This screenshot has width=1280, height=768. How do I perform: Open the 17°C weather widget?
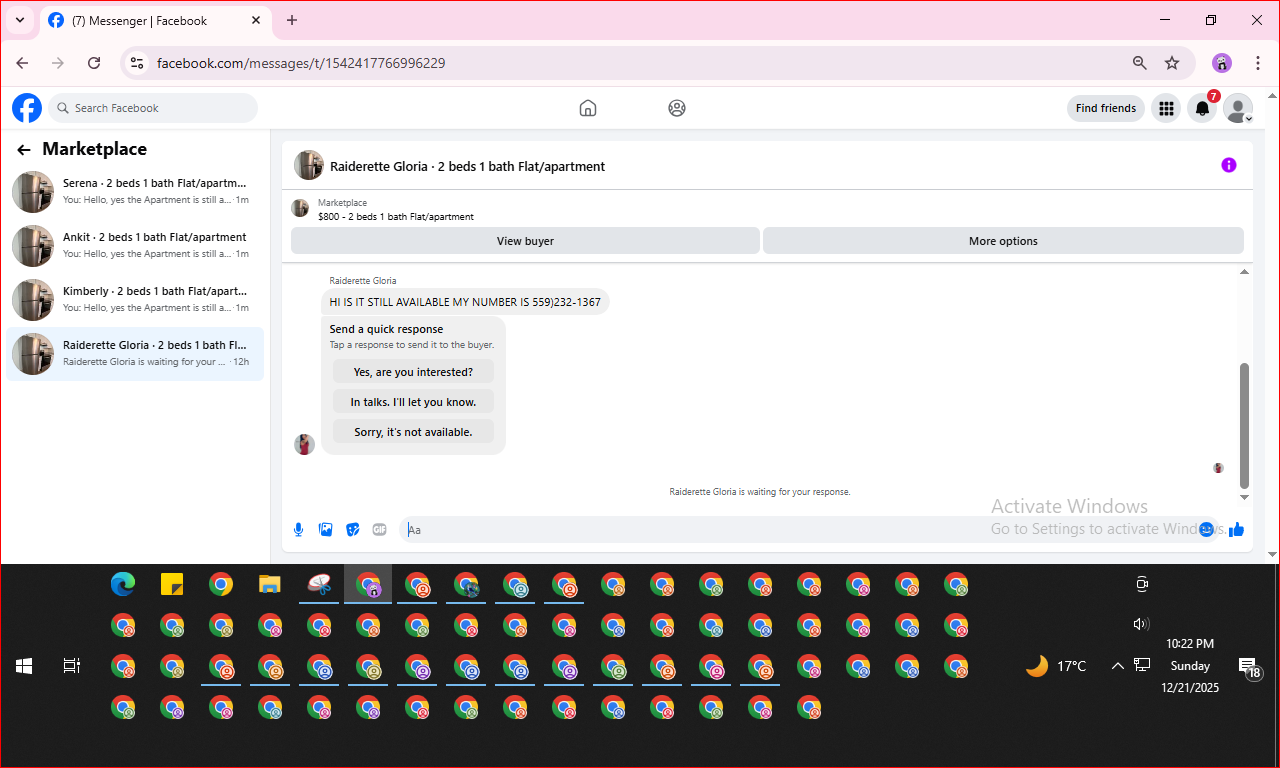pyautogui.click(x=1056, y=666)
